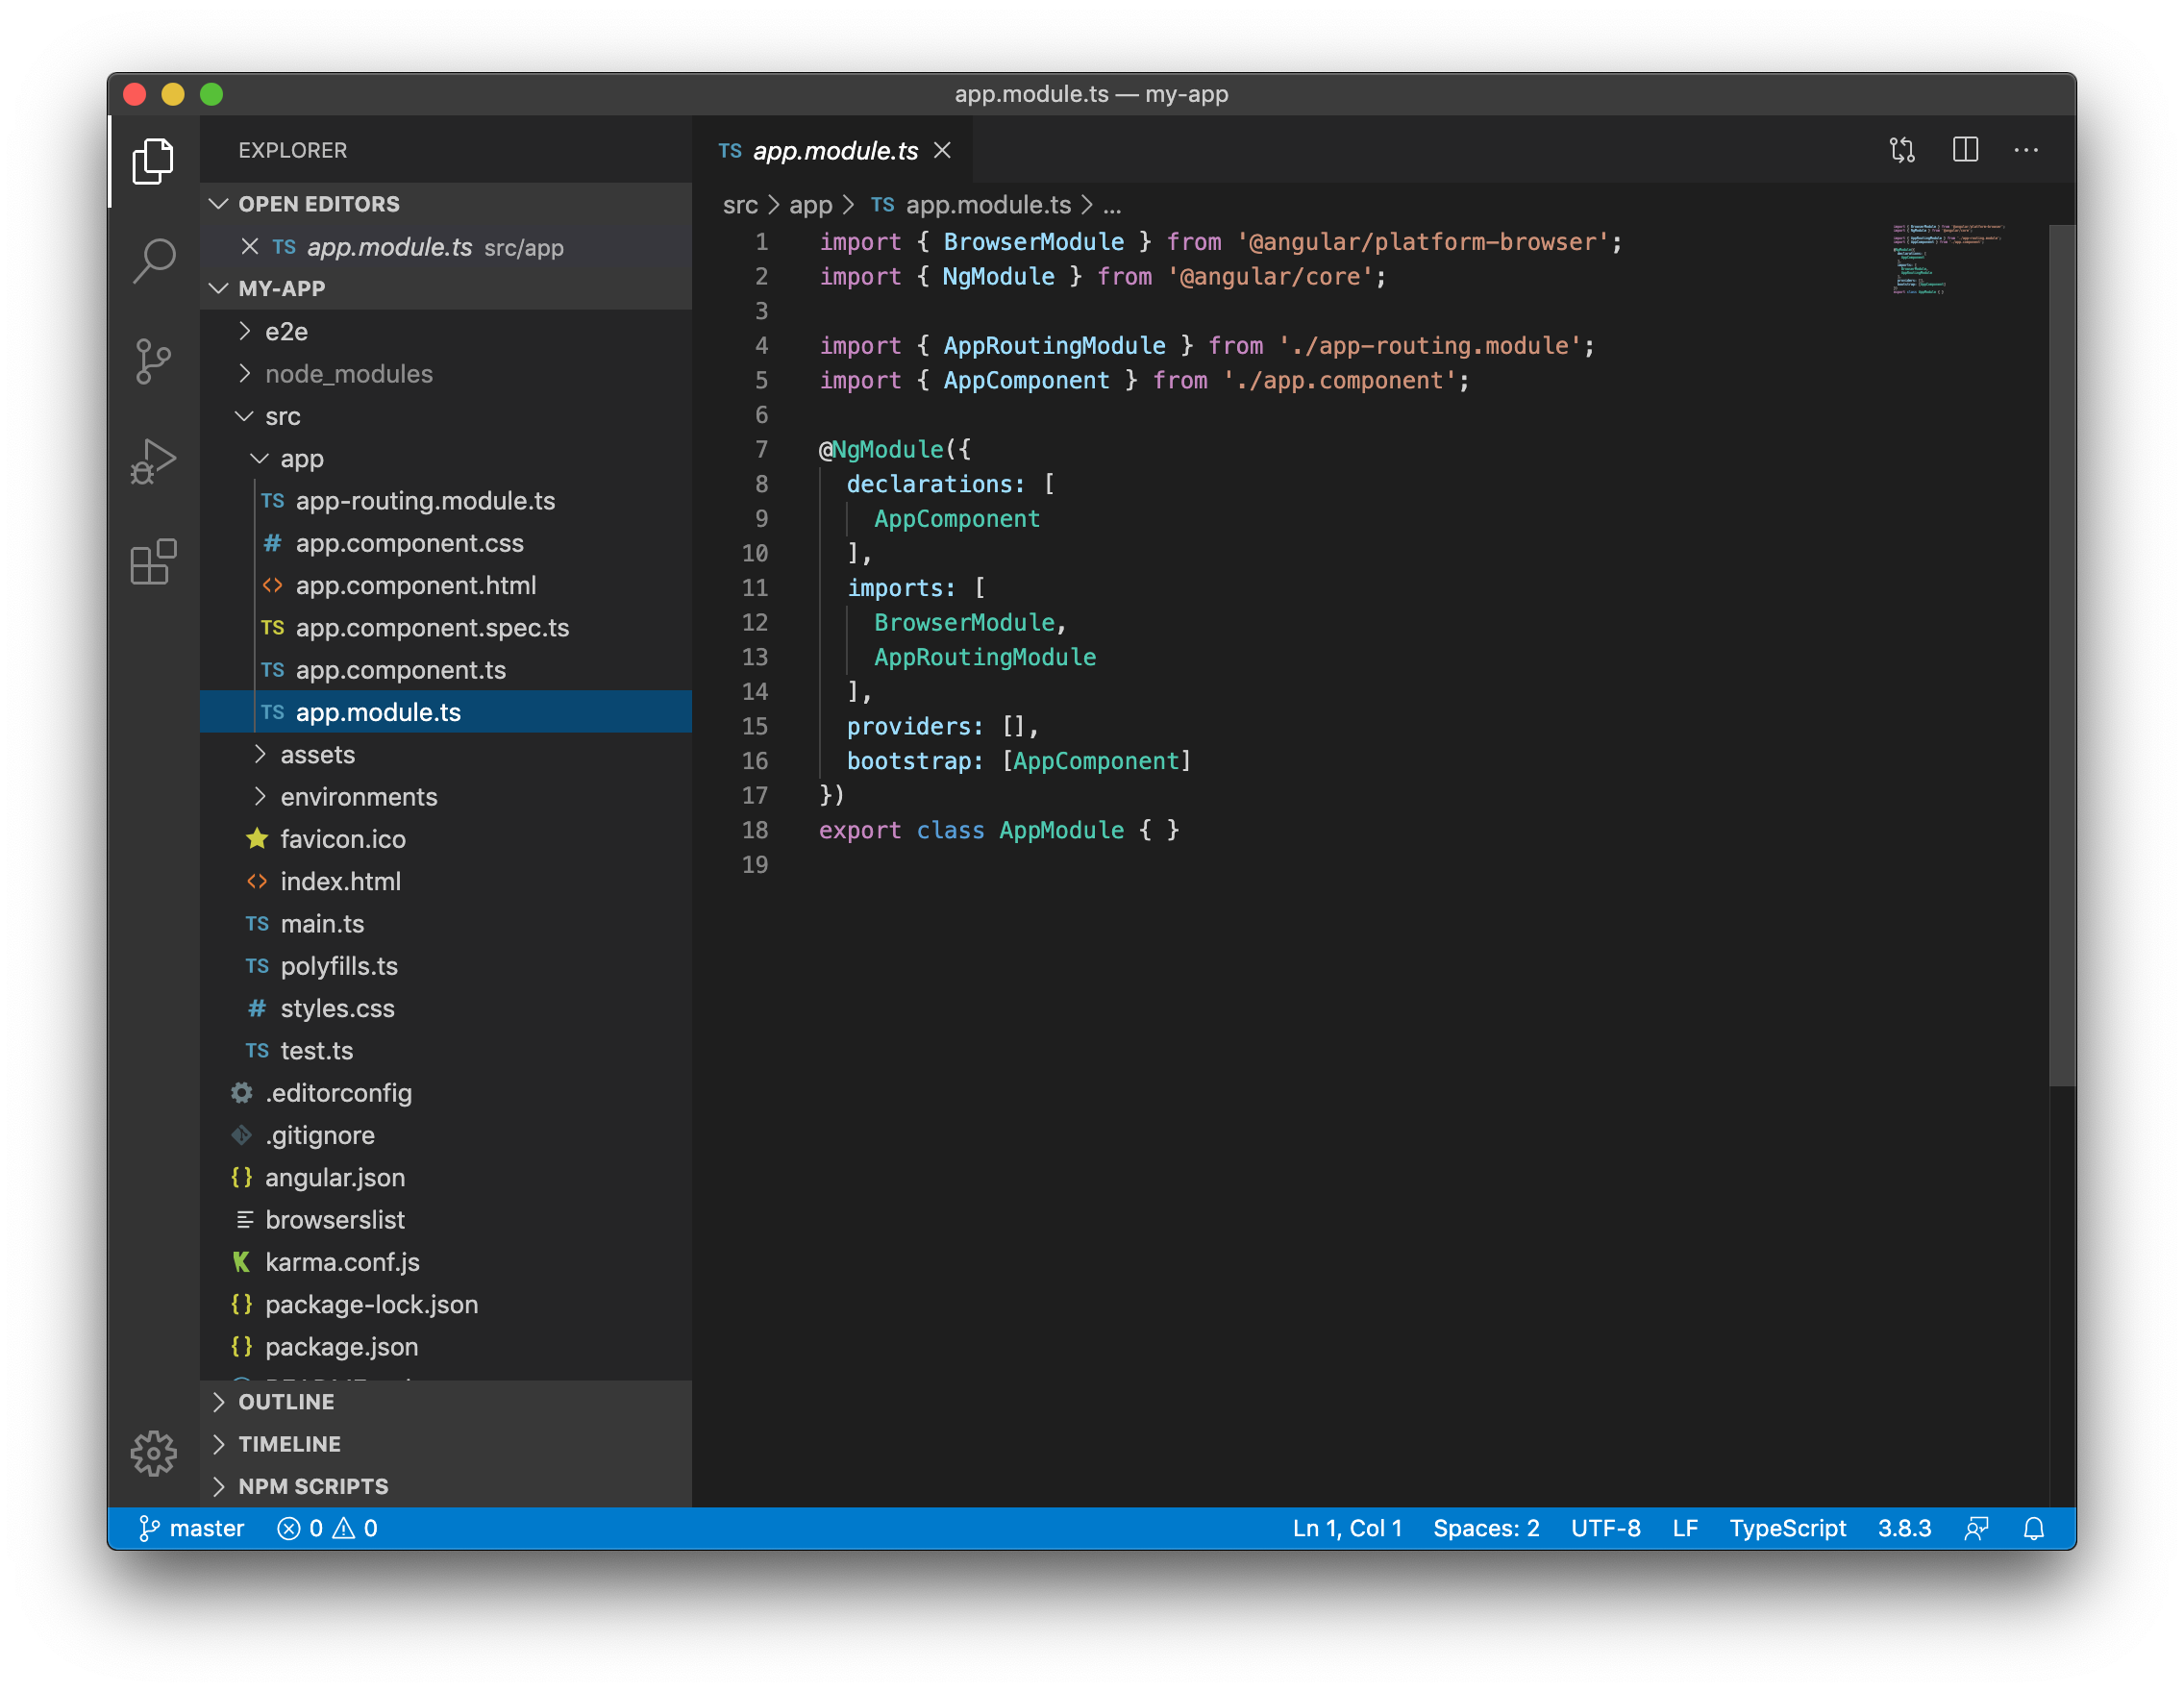Expand the e2e folder
2184x1692 pixels.
(x=446, y=331)
